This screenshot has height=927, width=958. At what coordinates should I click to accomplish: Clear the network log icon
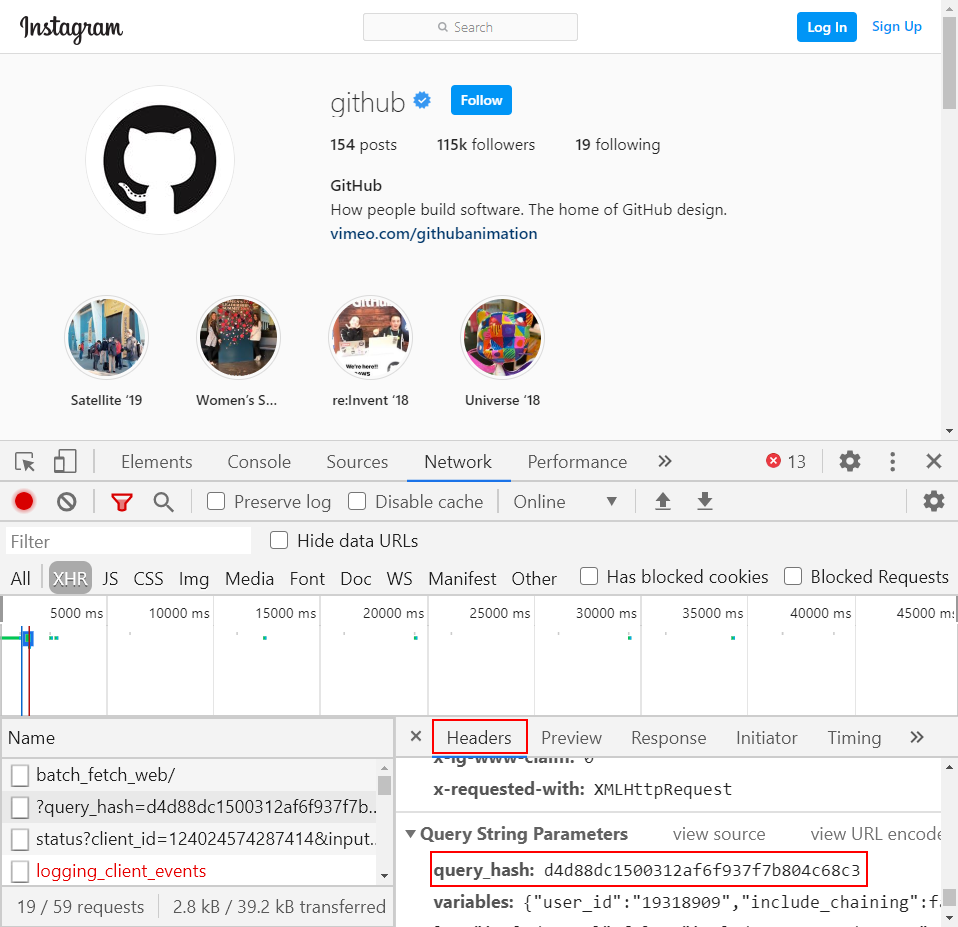click(x=67, y=502)
